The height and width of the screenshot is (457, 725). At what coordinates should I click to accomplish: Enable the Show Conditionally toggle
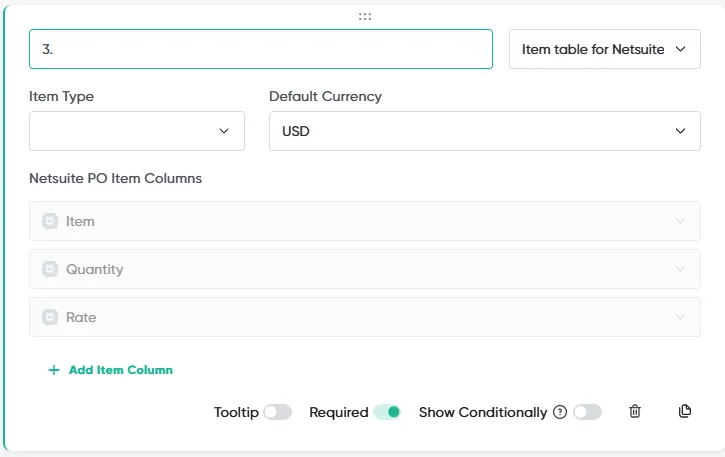(x=587, y=412)
